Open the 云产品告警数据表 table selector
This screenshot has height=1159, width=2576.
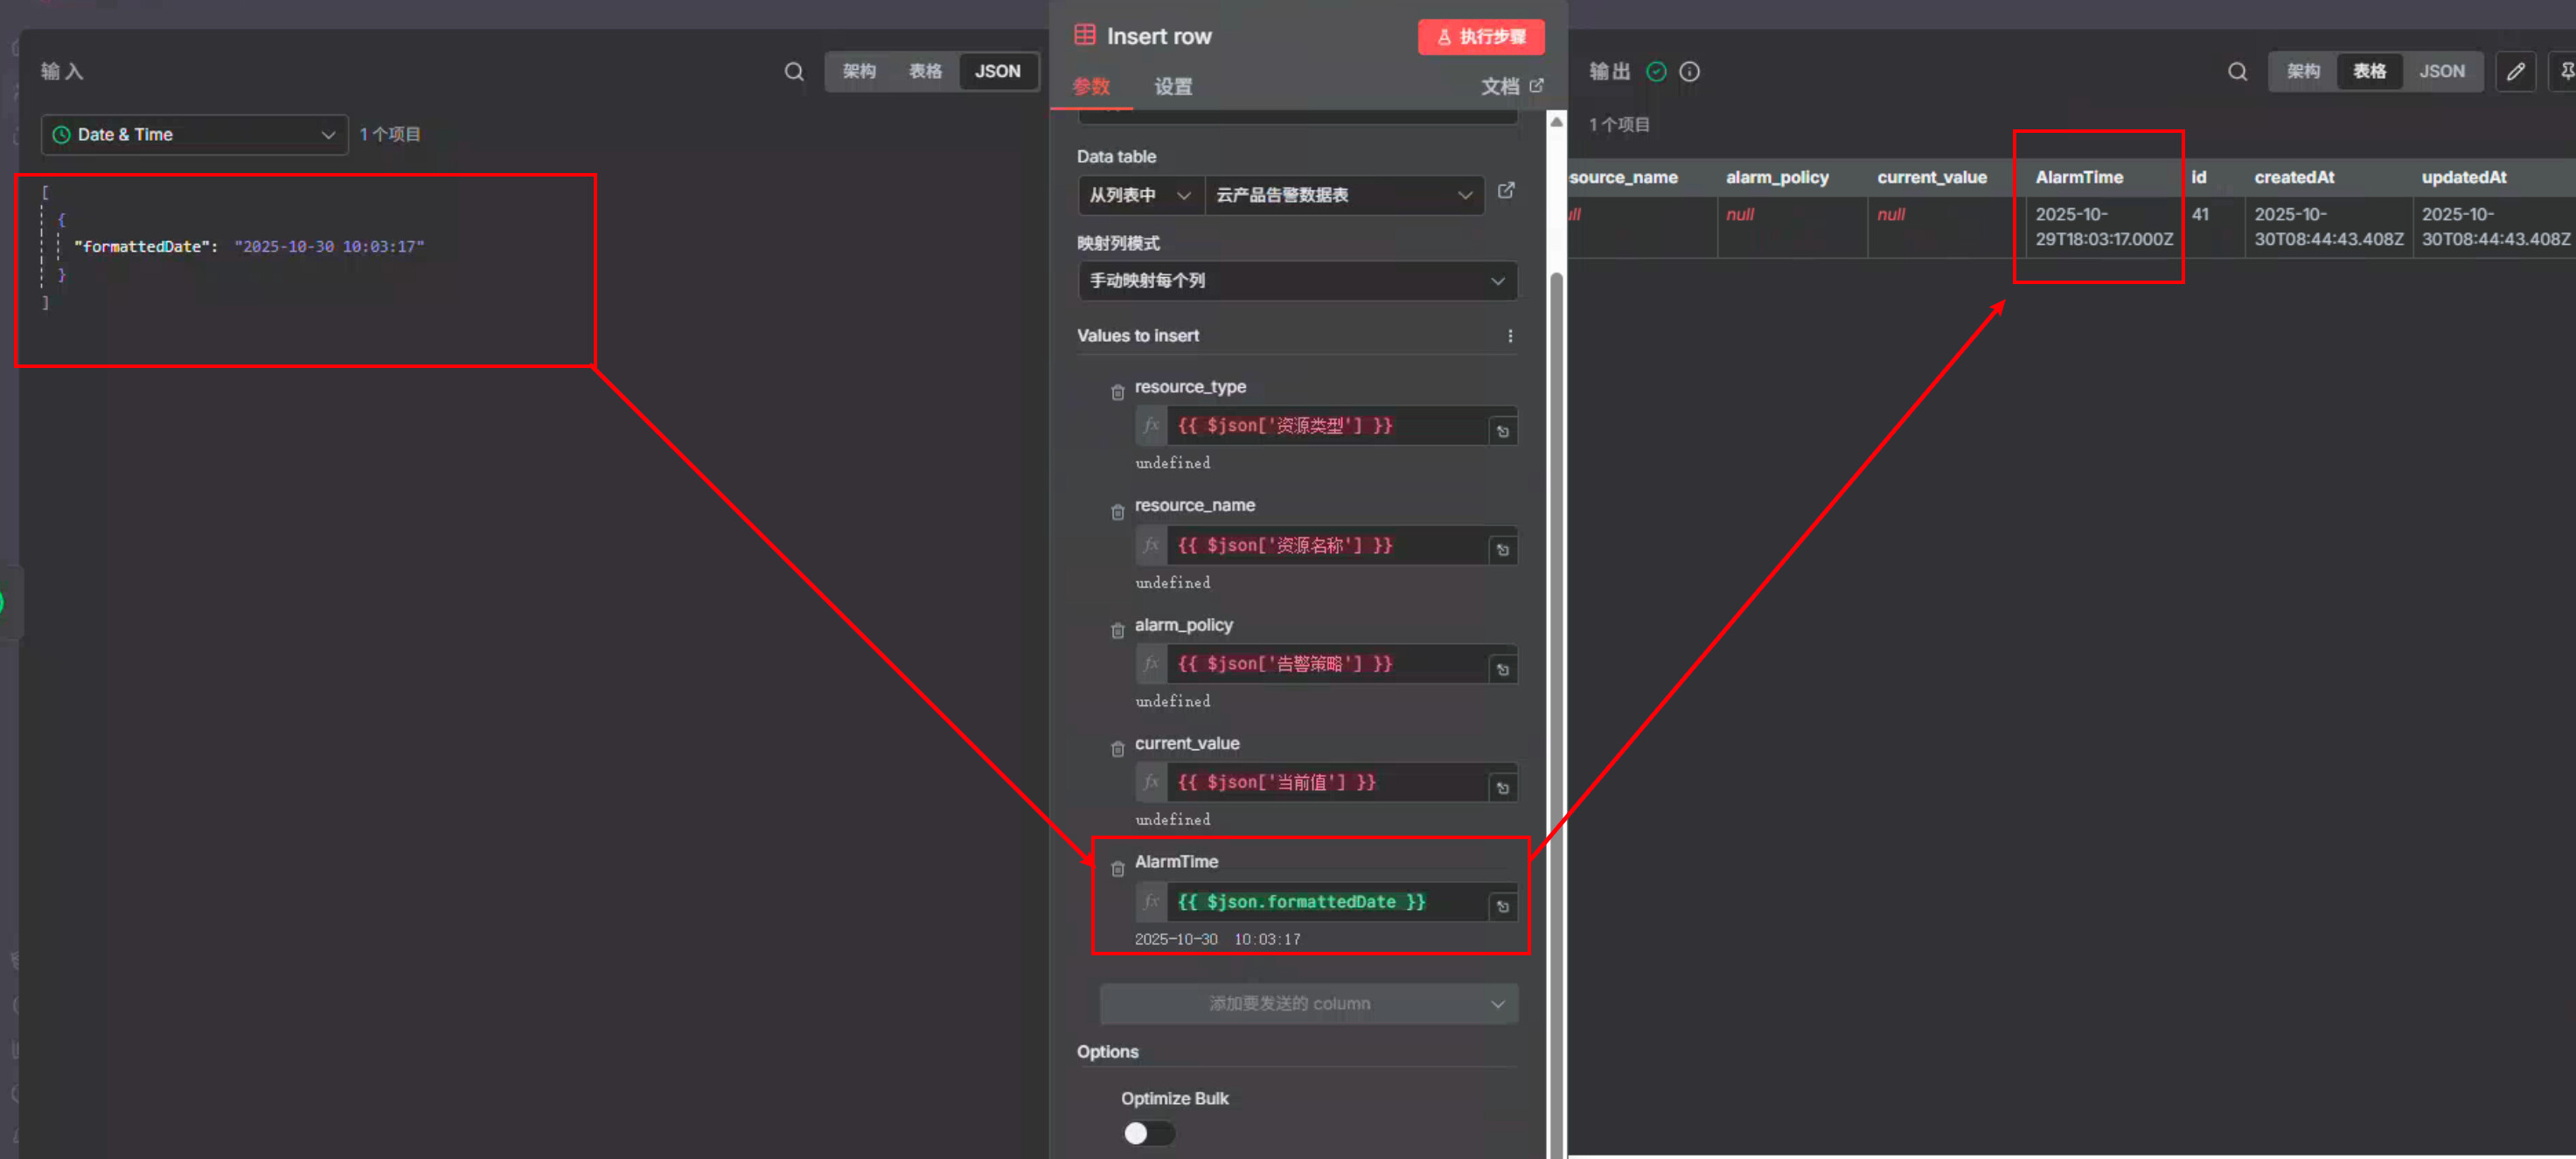tap(1343, 195)
